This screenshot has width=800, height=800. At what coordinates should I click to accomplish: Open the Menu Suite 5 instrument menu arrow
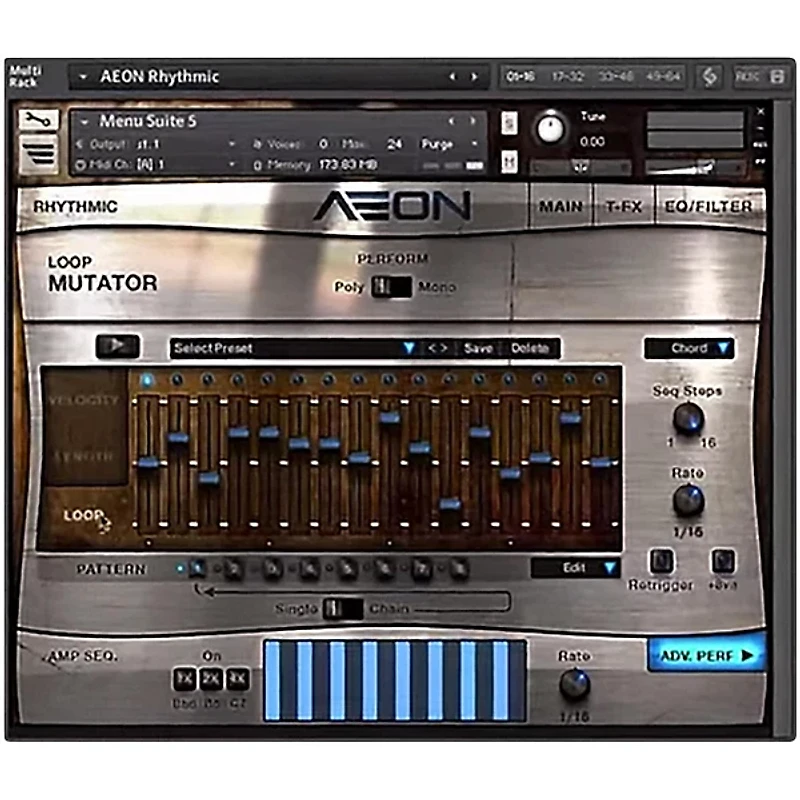click(x=85, y=121)
